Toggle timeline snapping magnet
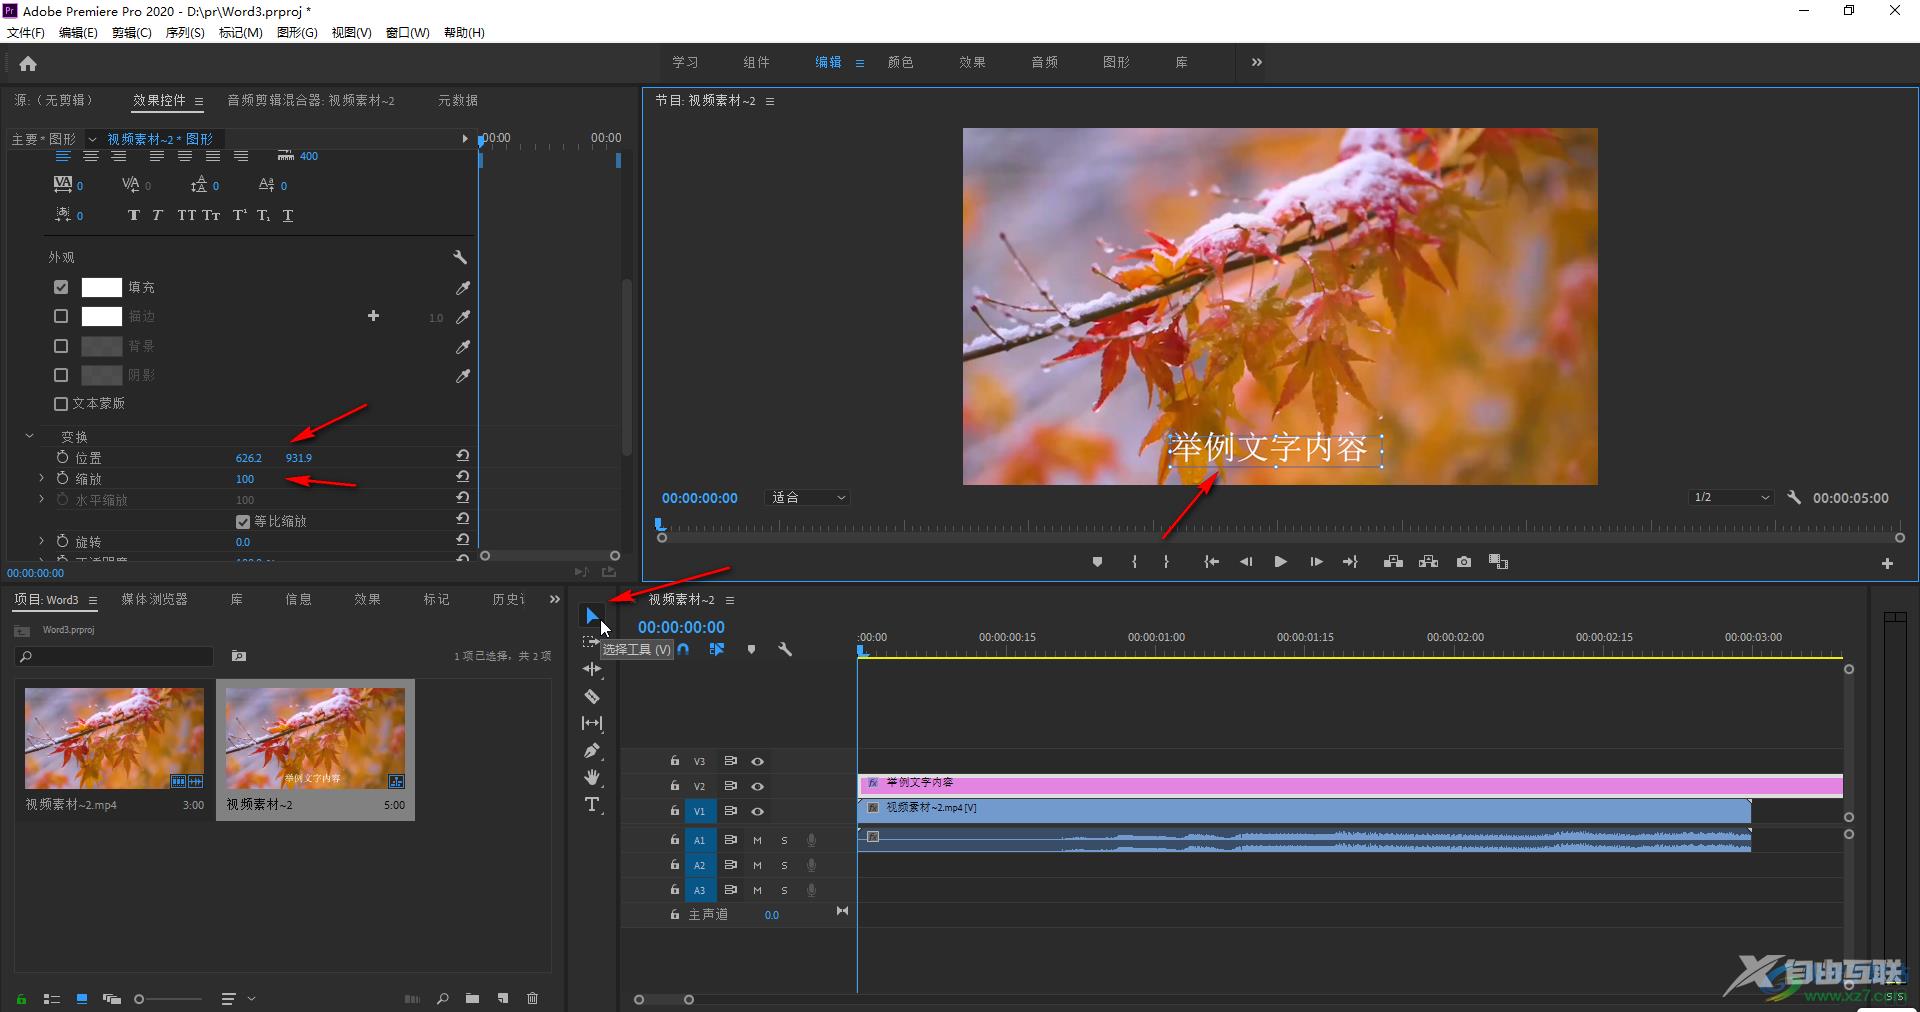The image size is (1920, 1012). [x=683, y=649]
